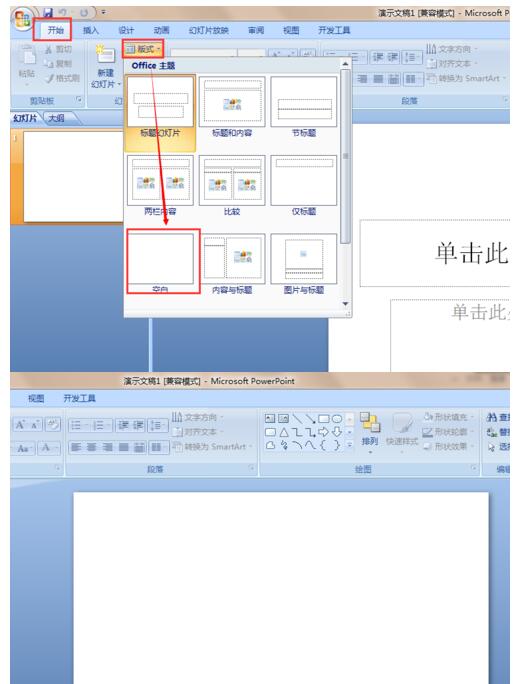Click the layout gallery scroll-down arrow
The width and height of the screenshot is (532, 684).
[x=345, y=304]
